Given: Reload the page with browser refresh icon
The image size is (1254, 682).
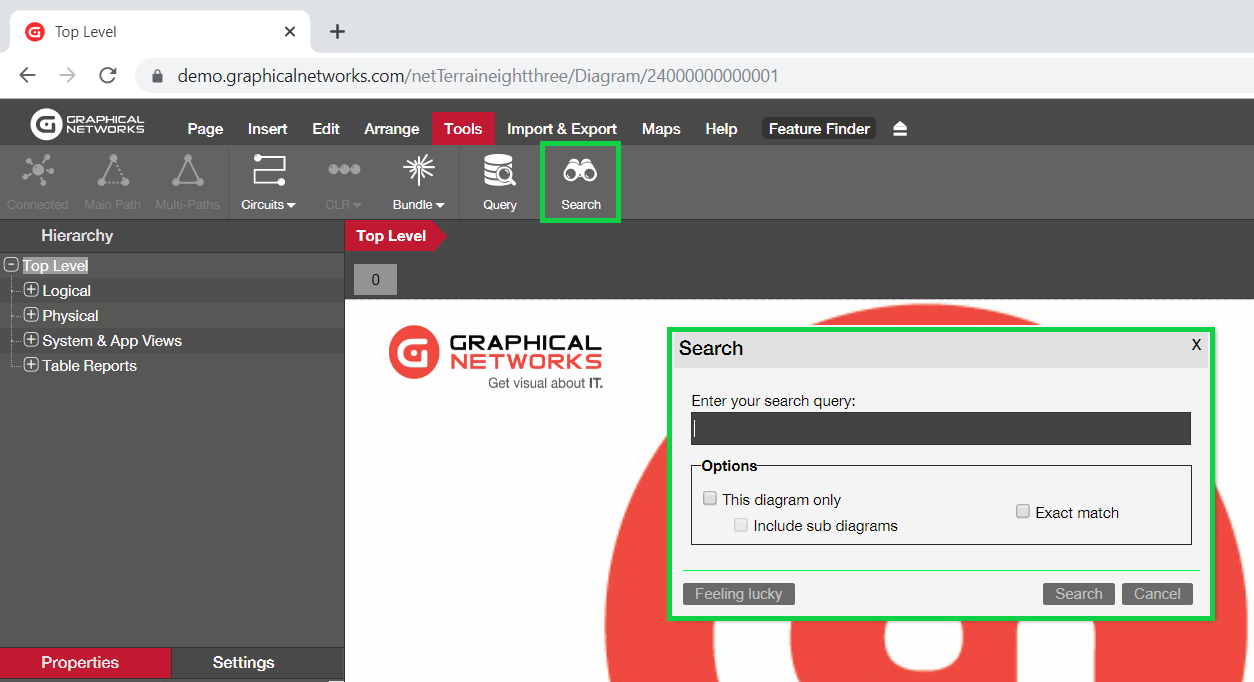Looking at the screenshot, I should pyautogui.click(x=108, y=76).
